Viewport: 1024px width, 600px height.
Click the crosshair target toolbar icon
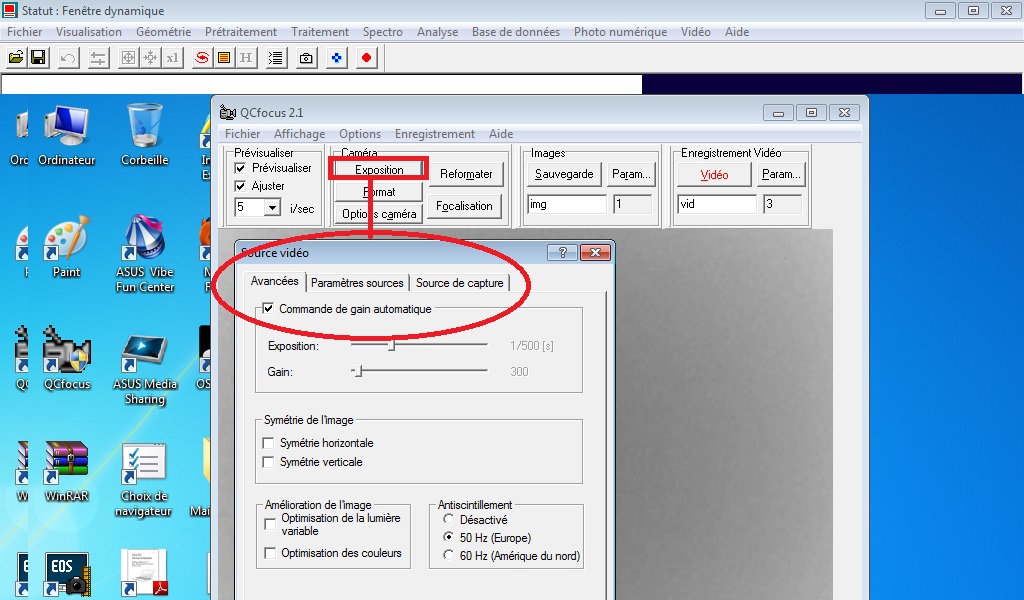click(129, 58)
